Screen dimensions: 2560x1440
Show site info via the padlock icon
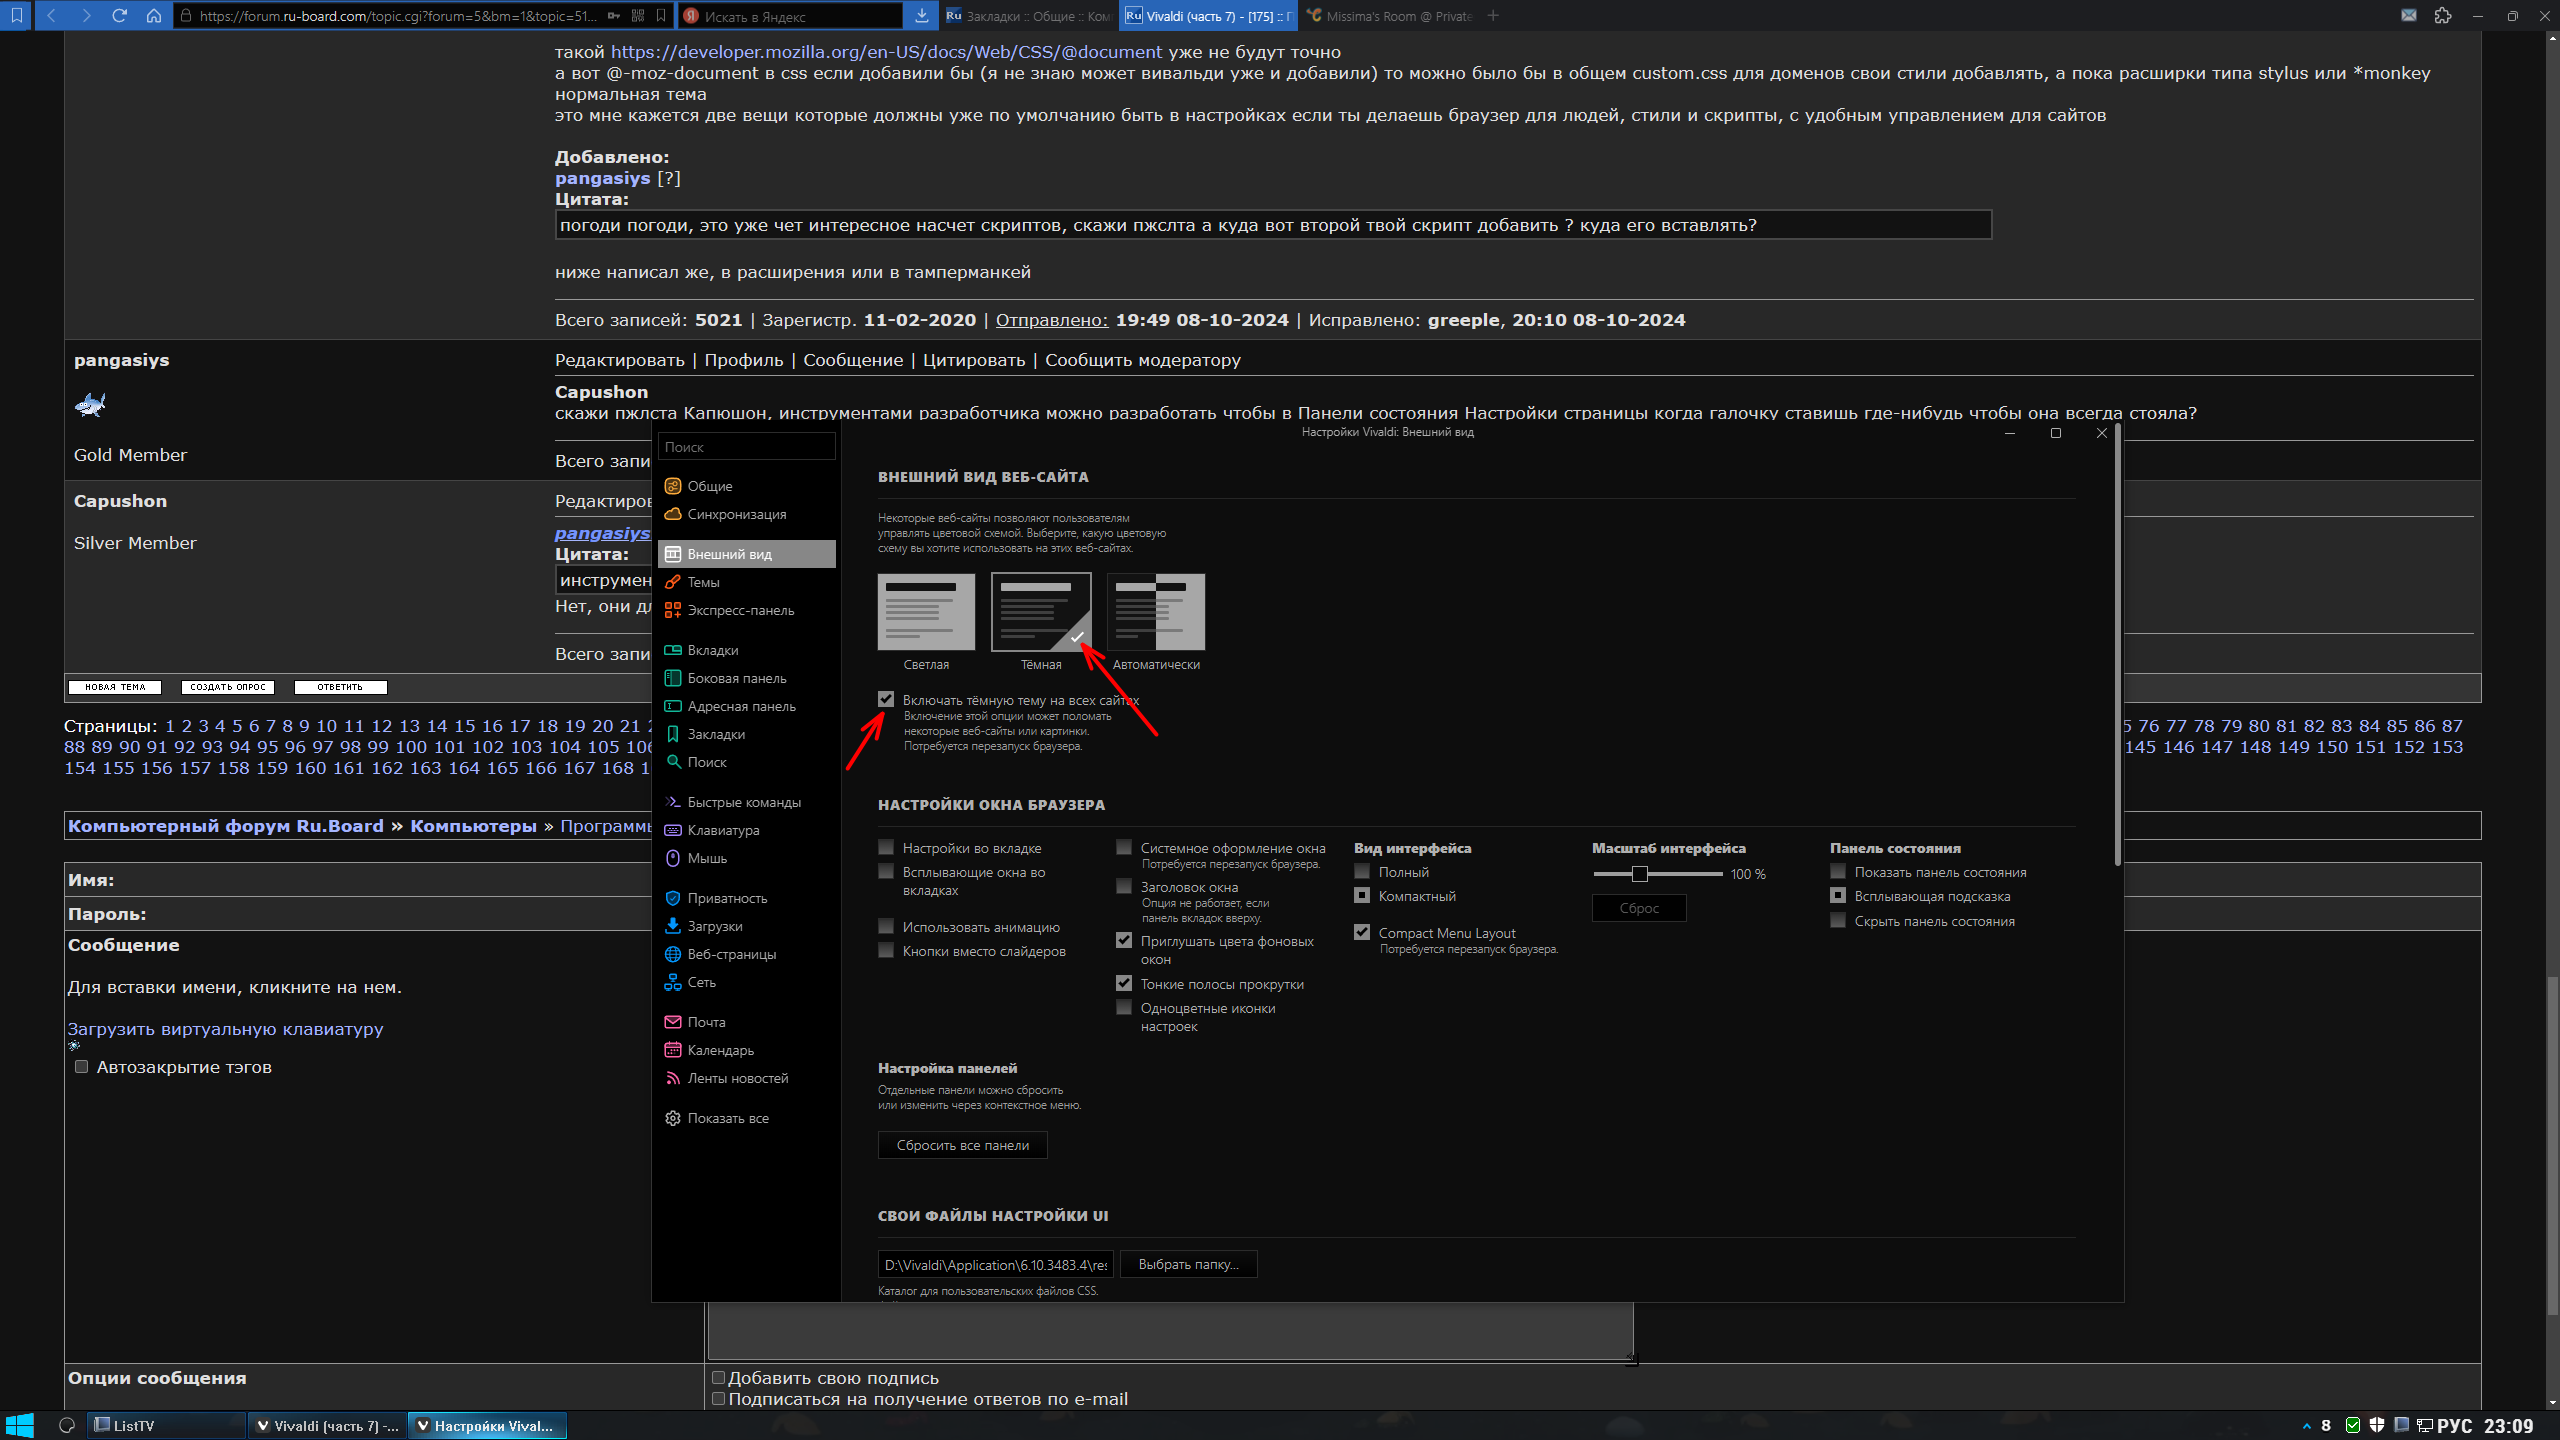(186, 16)
